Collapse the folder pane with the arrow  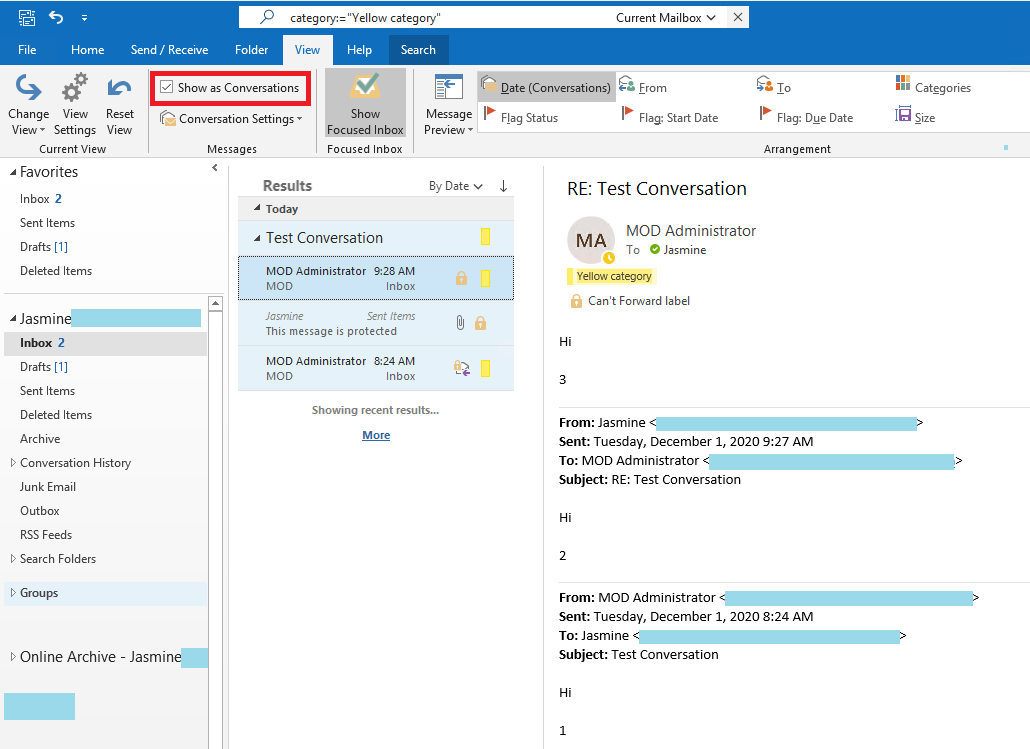pyautogui.click(x=215, y=168)
